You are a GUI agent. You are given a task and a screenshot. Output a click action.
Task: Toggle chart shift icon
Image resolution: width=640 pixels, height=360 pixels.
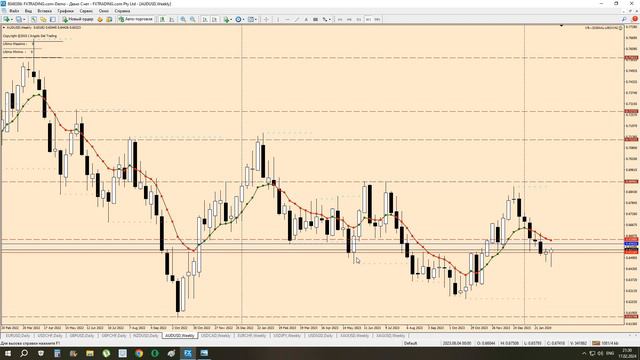[214, 19]
